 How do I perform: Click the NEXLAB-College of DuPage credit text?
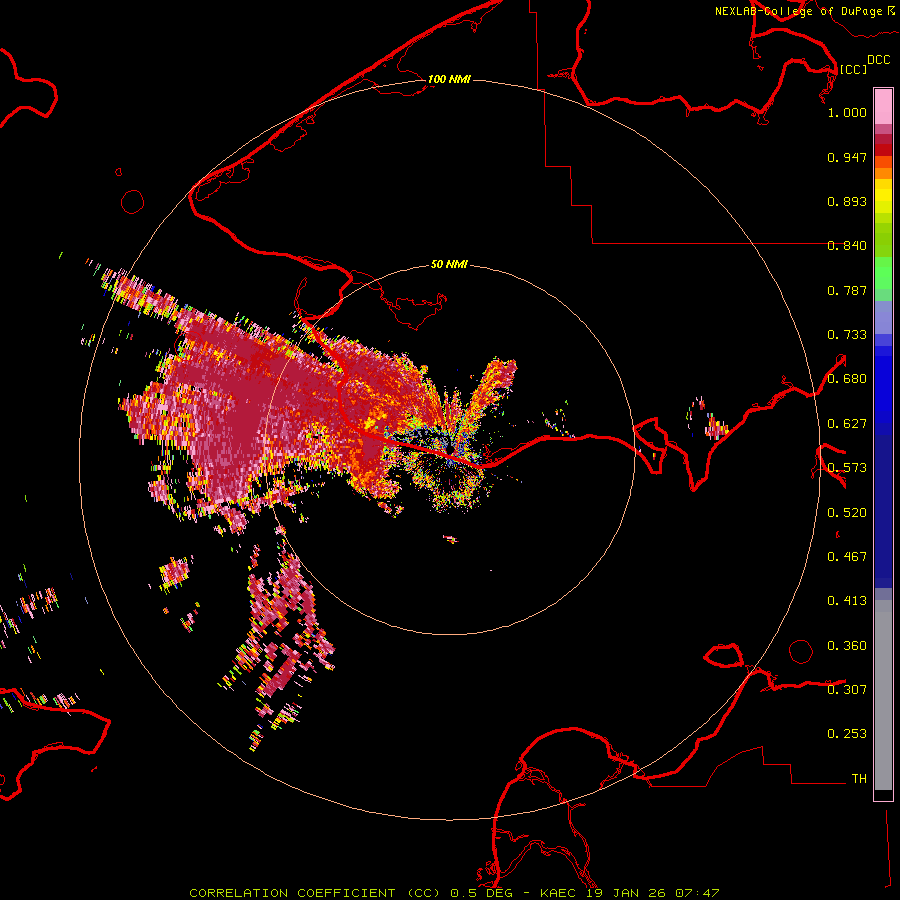[800, 11]
